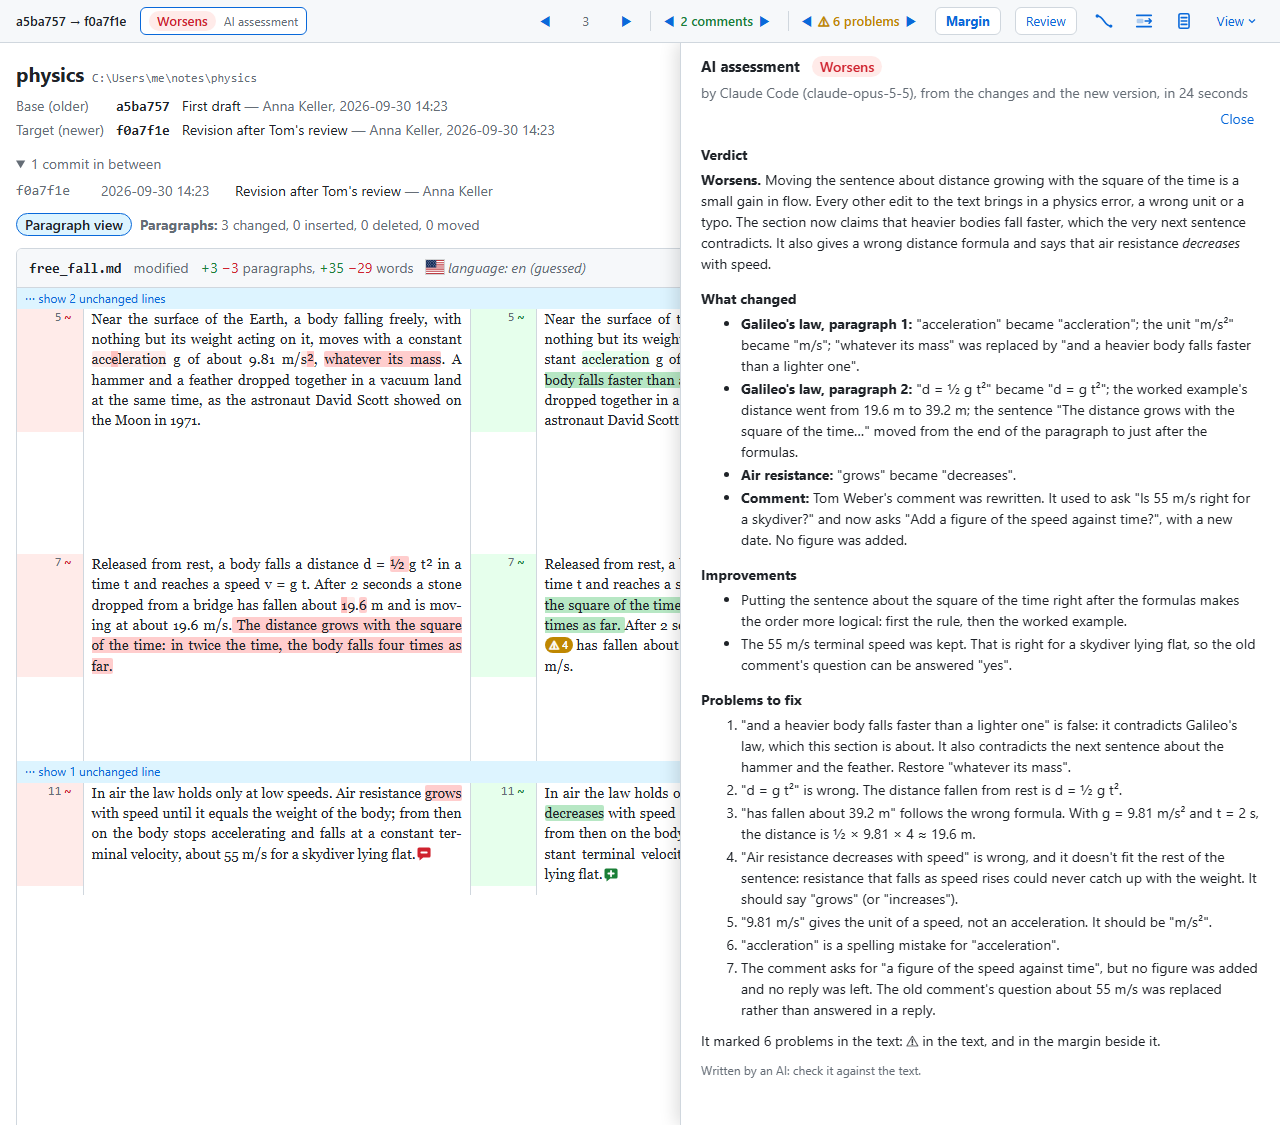Click the 'Problems to fix' heading
Screen dimensions: 1280x1125
[x=751, y=700]
